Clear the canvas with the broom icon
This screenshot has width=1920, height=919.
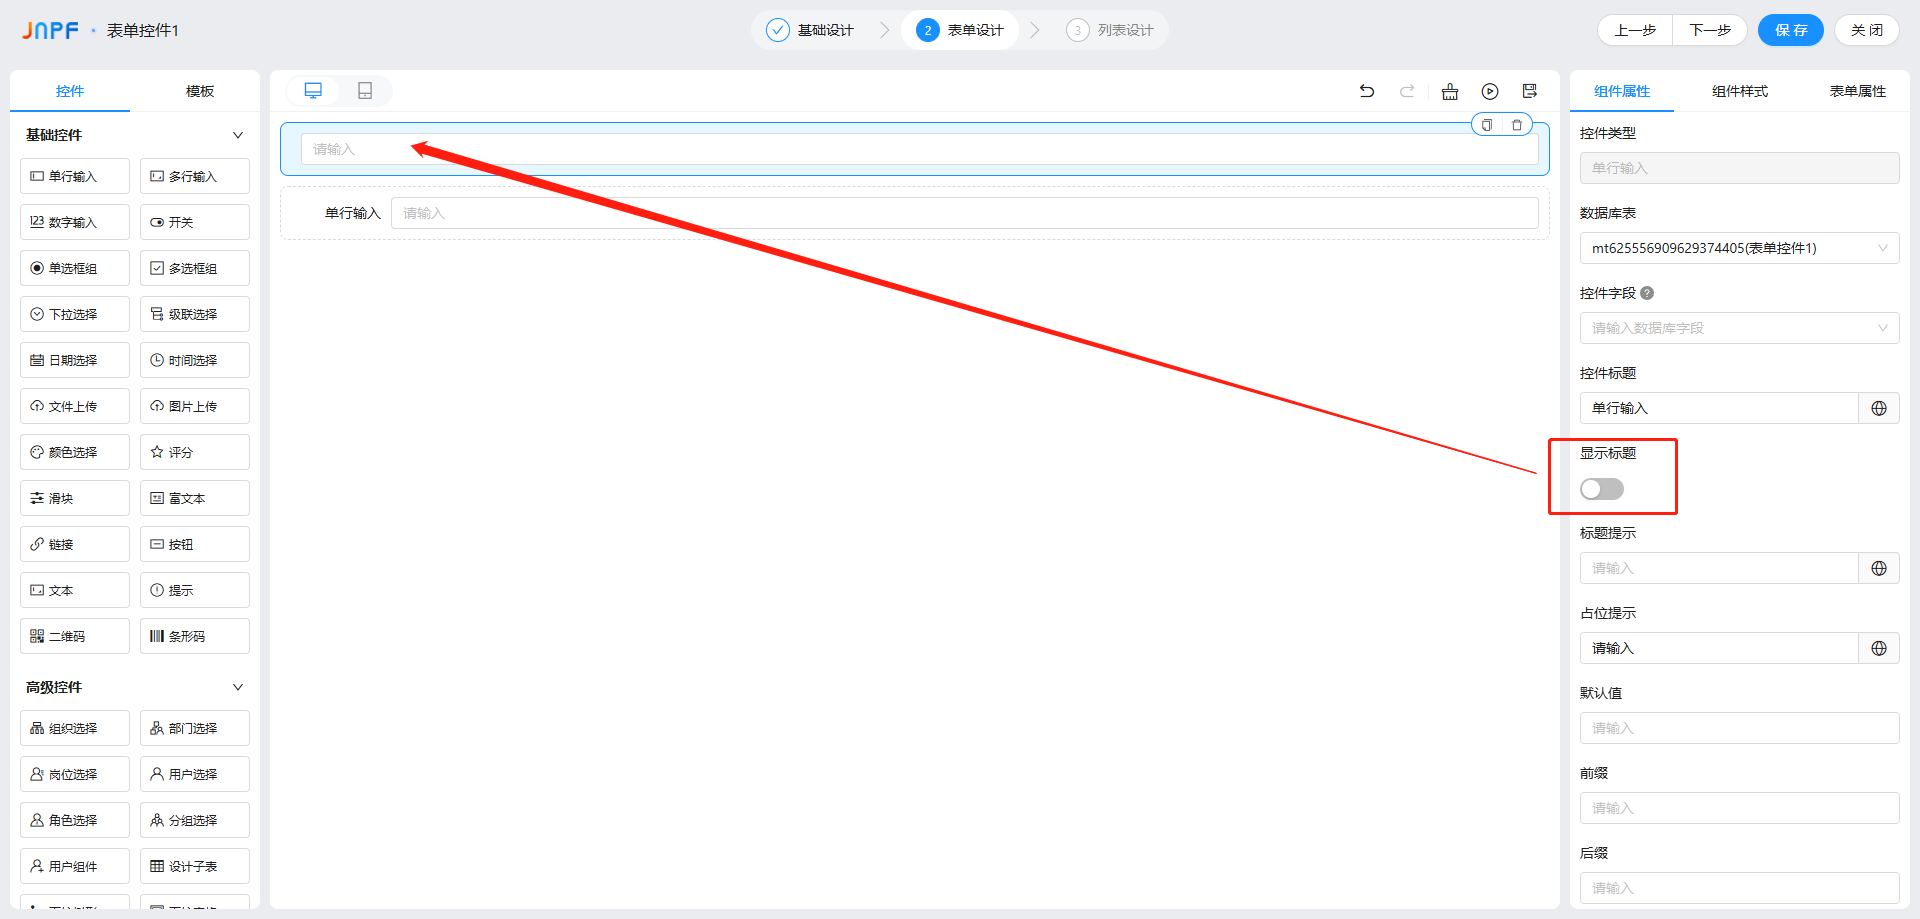click(x=1450, y=92)
